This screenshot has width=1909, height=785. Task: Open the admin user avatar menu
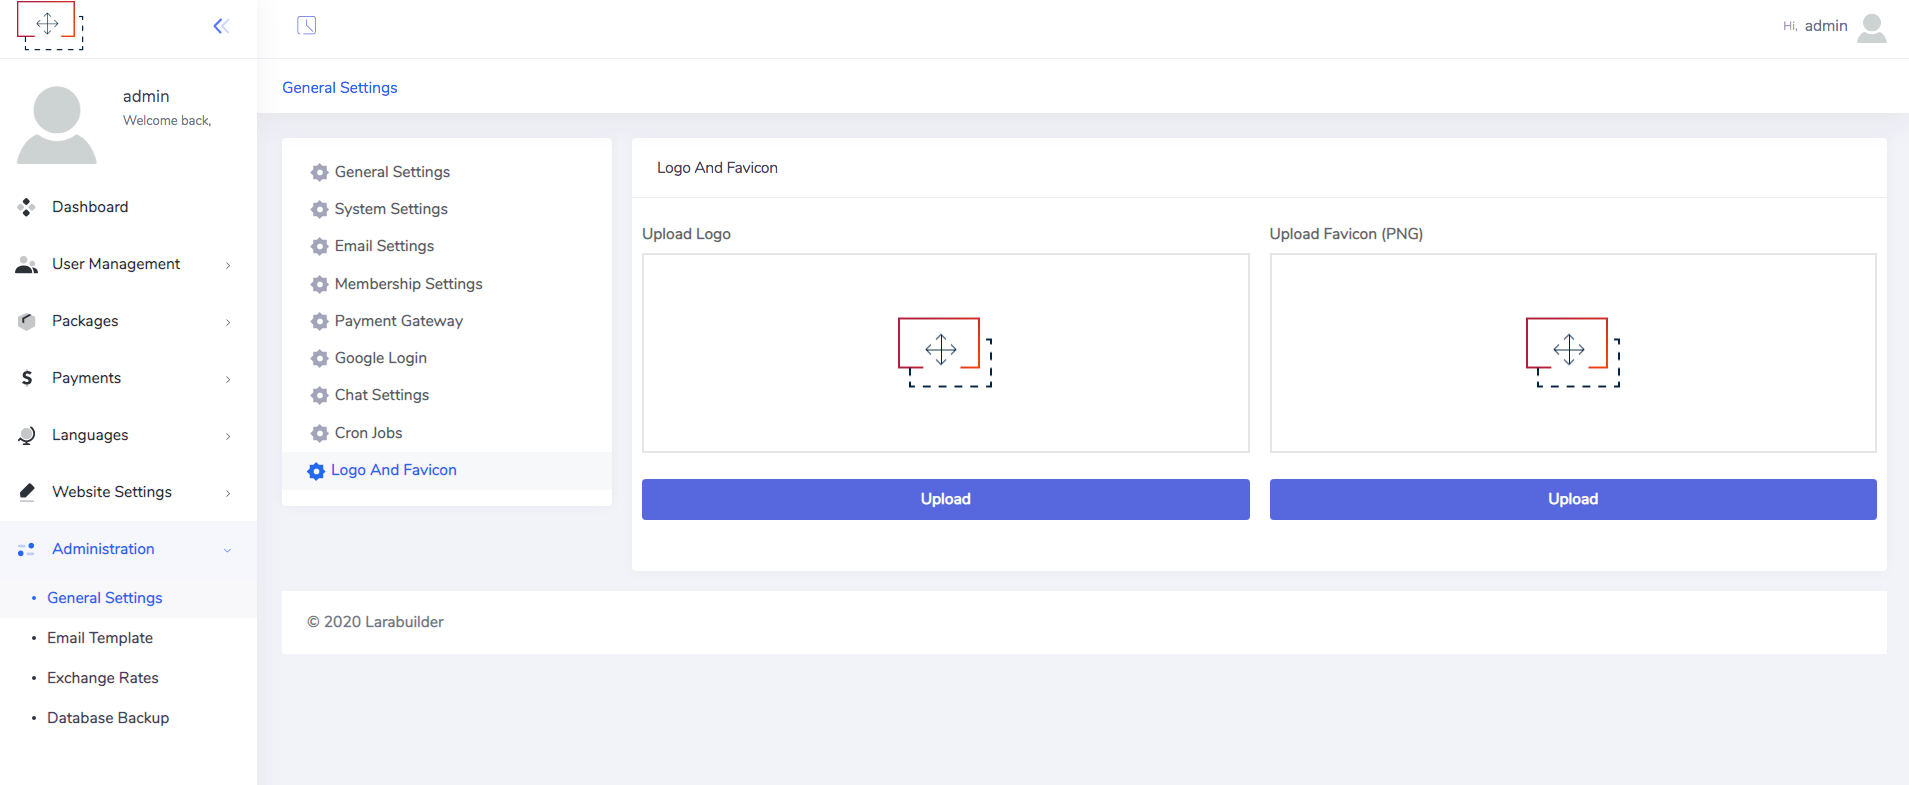[x=1871, y=27]
